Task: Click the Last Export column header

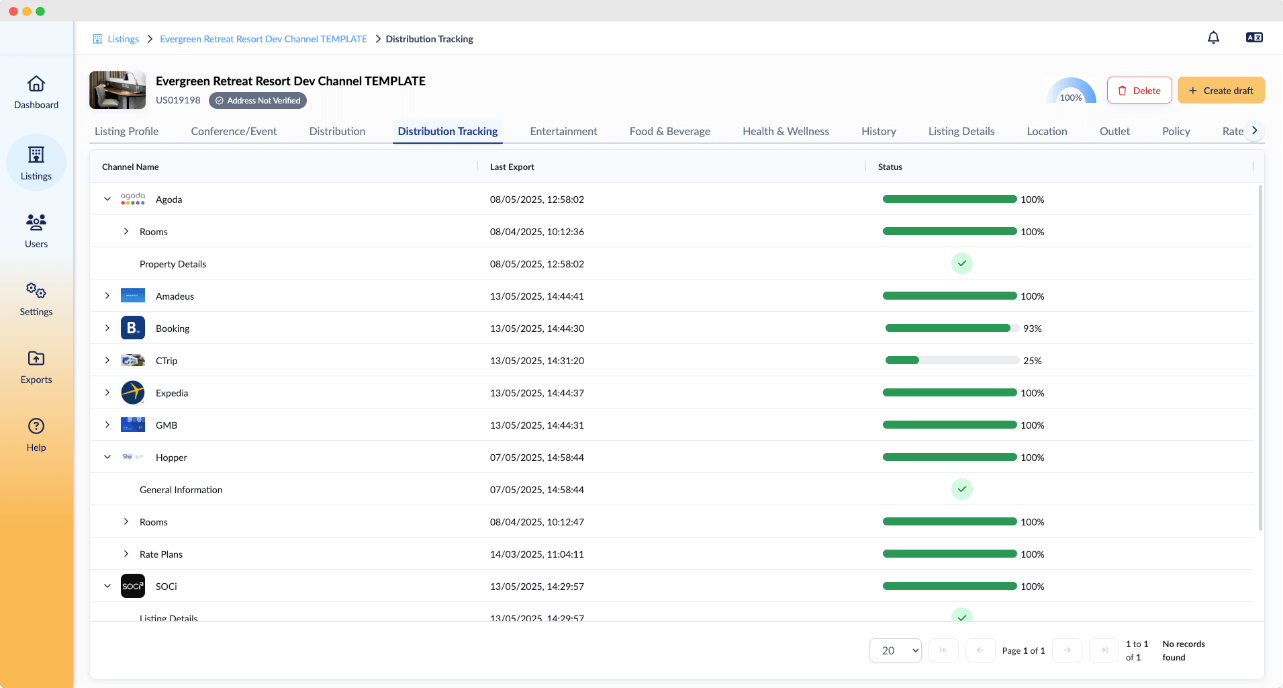Action: [512, 167]
